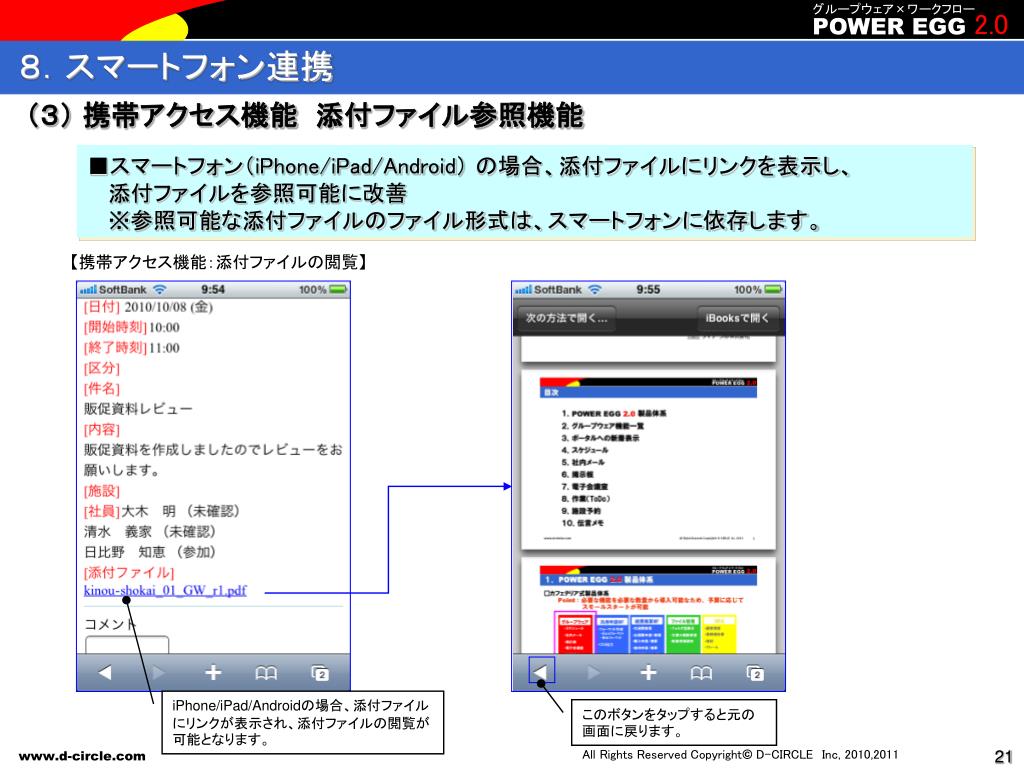Tap the 次の方法で開く… button
The height and width of the screenshot is (768, 1024).
click(x=566, y=318)
